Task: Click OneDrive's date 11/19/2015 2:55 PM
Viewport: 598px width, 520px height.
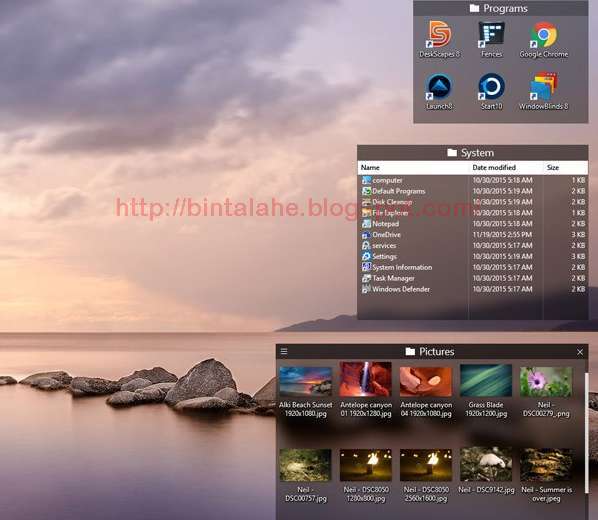Action: coord(502,235)
